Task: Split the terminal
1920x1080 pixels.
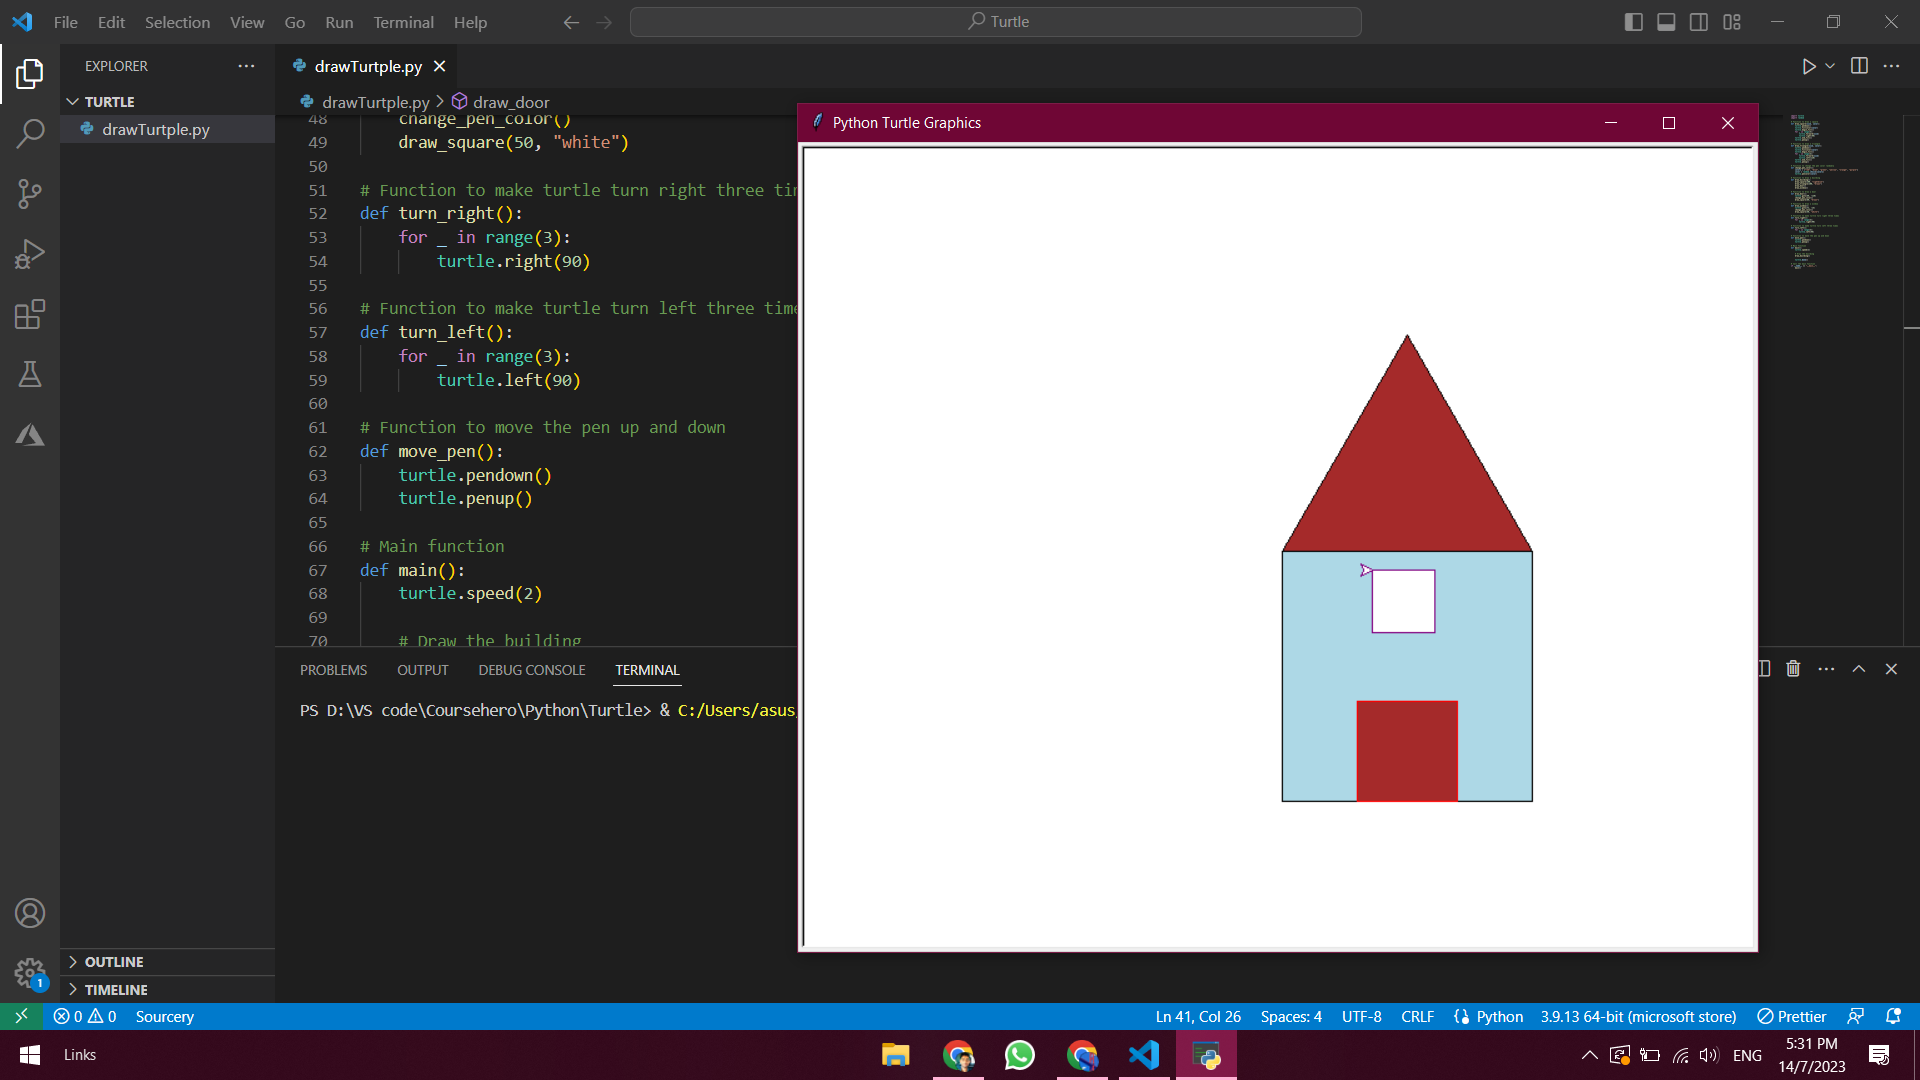Action: (1762, 668)
